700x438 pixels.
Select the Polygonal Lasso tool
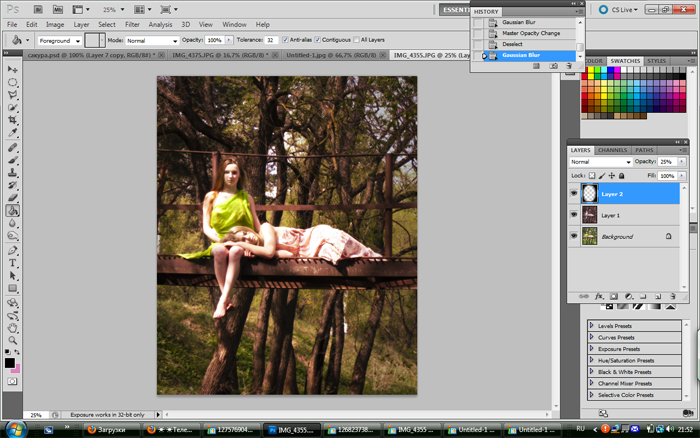(x=12, y=95)
